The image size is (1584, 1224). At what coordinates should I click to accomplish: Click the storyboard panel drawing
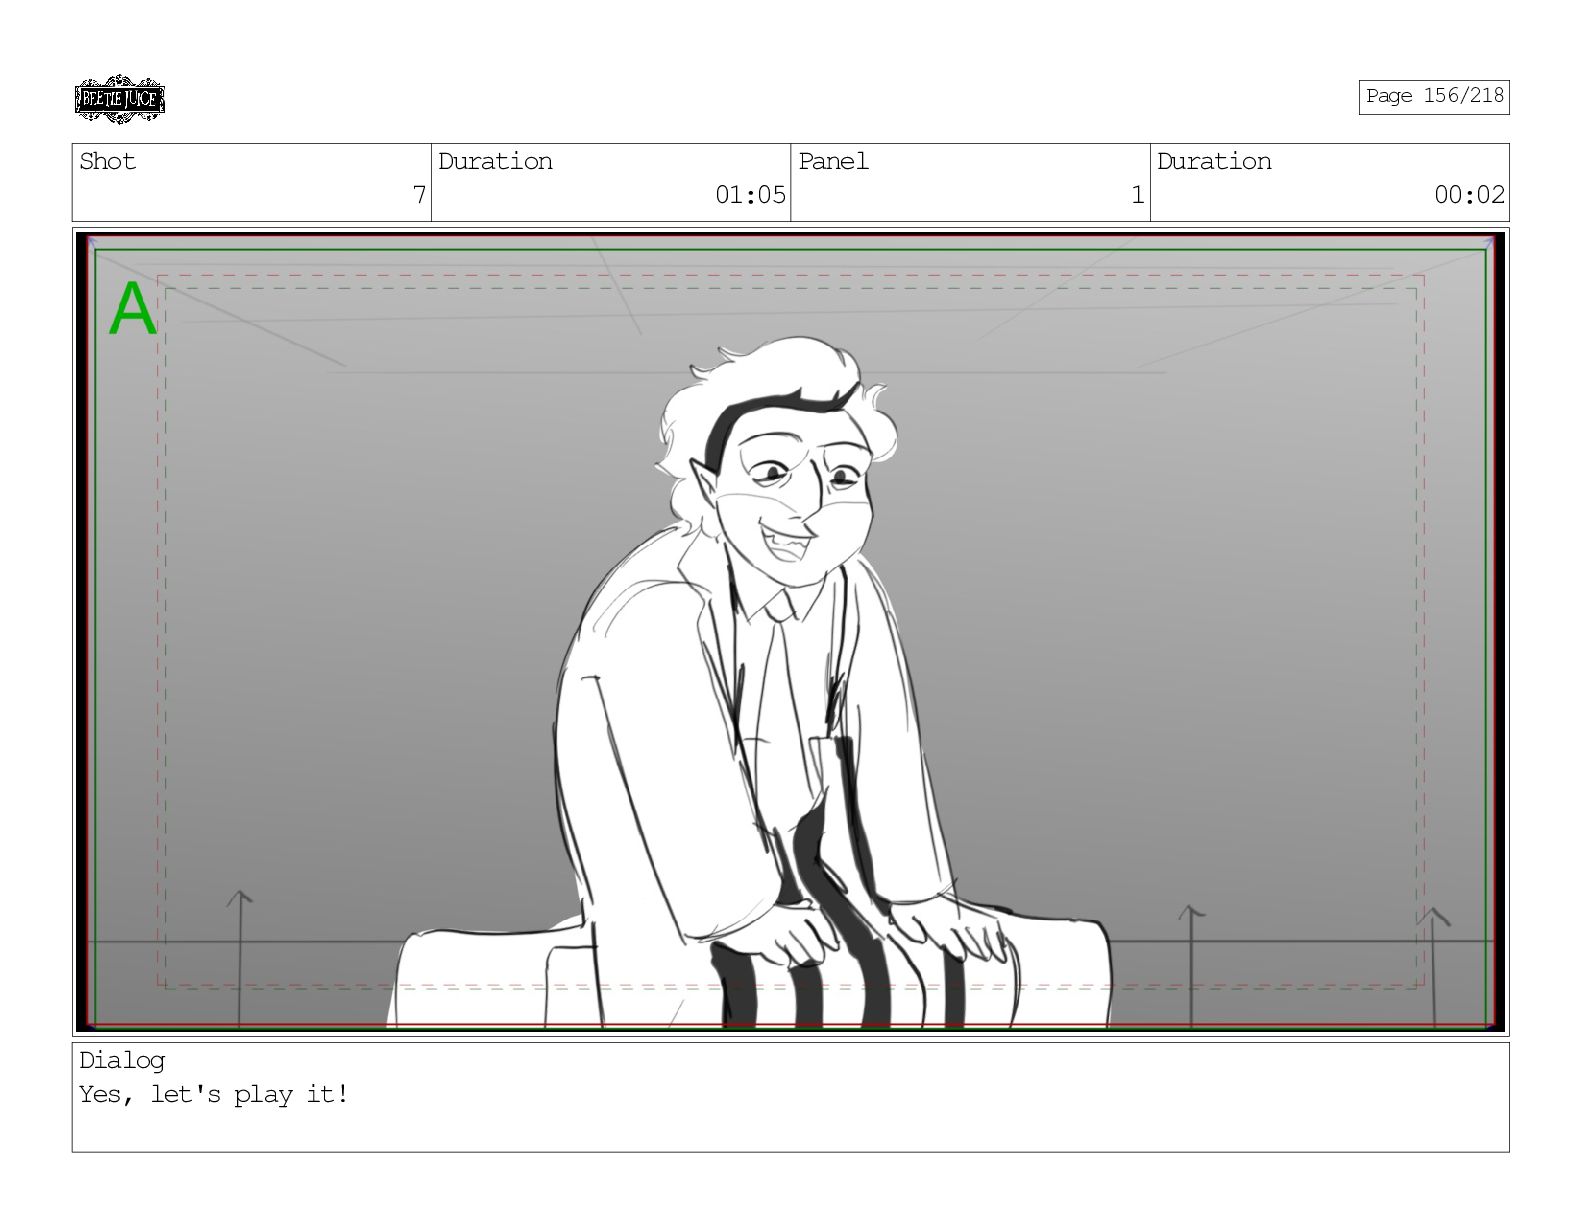pos(790,632)
